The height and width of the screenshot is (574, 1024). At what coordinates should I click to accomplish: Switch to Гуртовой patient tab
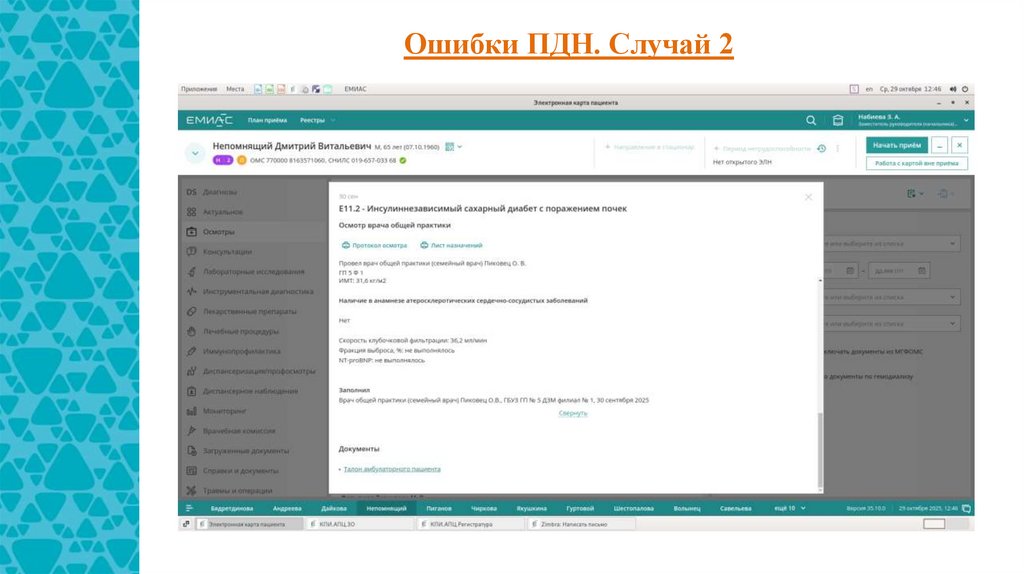580,508
